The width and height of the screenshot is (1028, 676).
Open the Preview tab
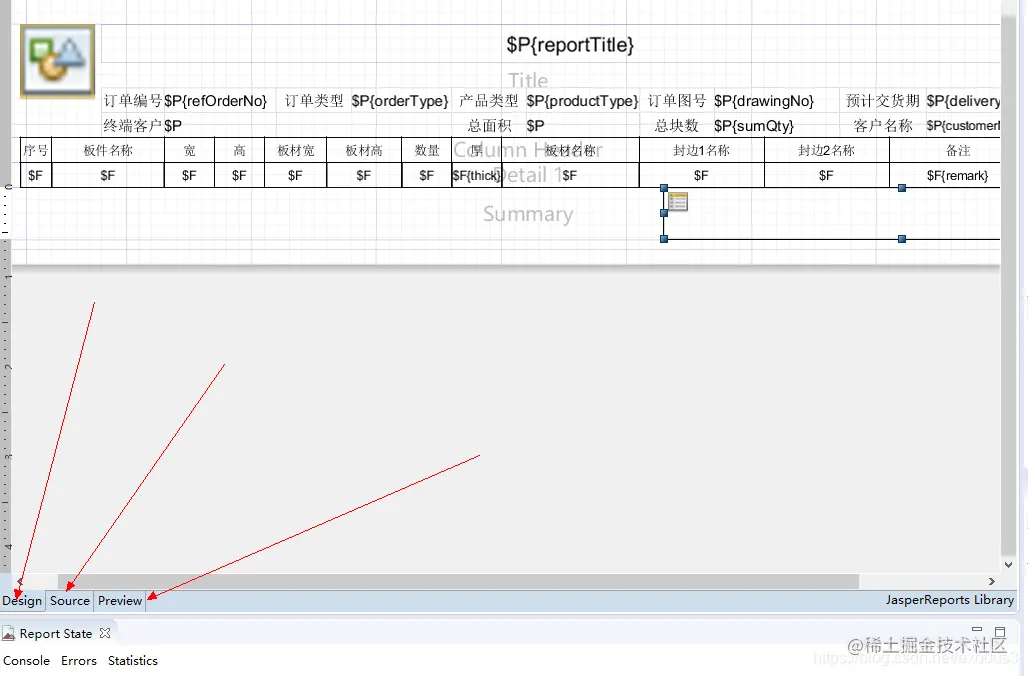point(120,601)
